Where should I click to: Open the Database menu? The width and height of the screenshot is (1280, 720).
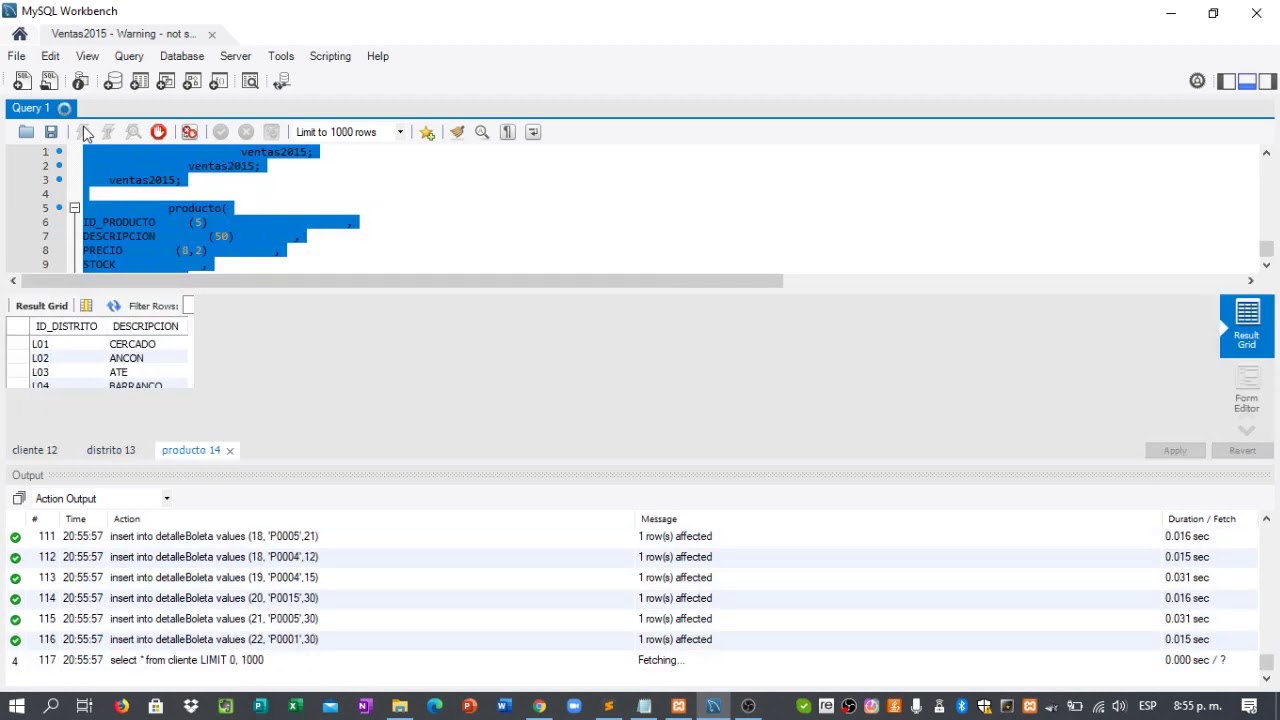(182, 56)
